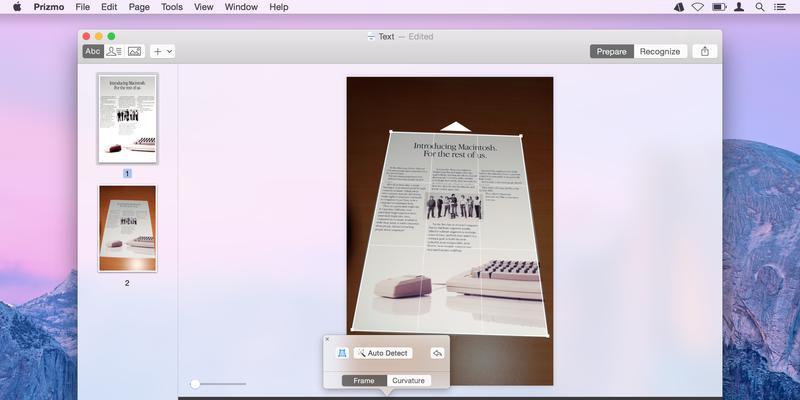Switch to business card mode icon
Viewport: 800px width, 400px height.
(114, 51)
